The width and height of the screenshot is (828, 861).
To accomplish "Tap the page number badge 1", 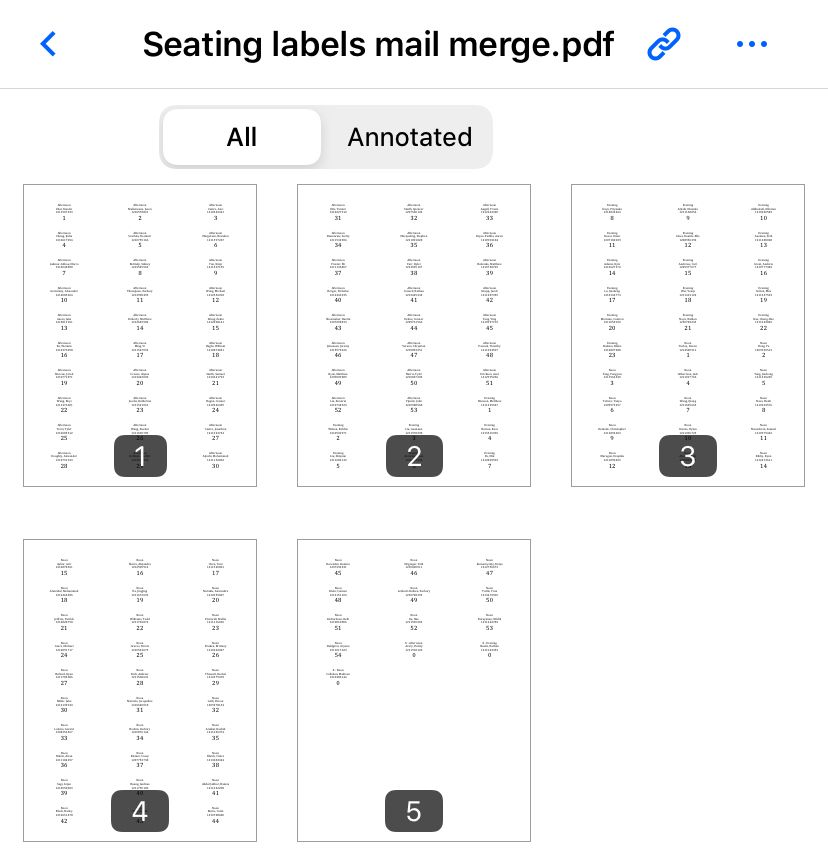I will pos(140,456).
